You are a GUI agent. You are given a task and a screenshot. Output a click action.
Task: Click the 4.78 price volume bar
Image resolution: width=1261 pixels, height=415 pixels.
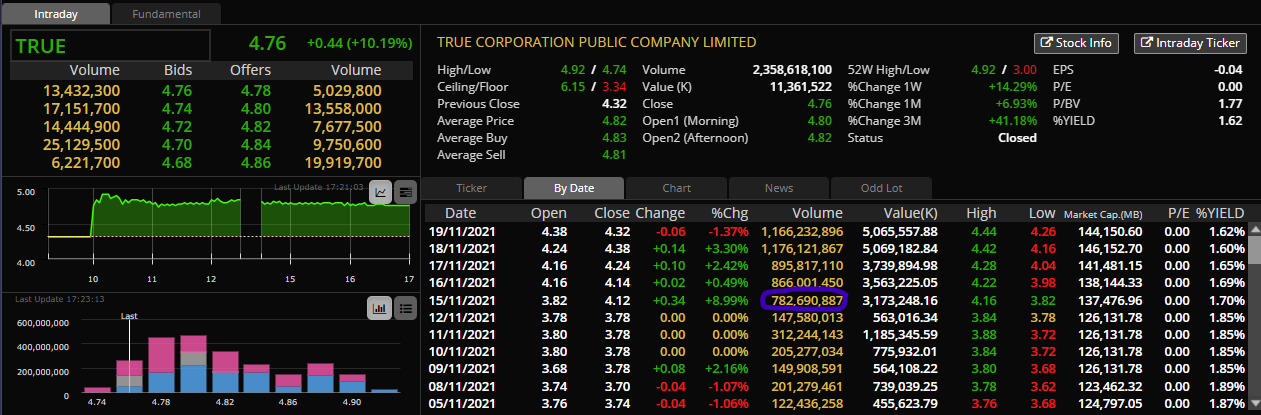pos(162,364)
